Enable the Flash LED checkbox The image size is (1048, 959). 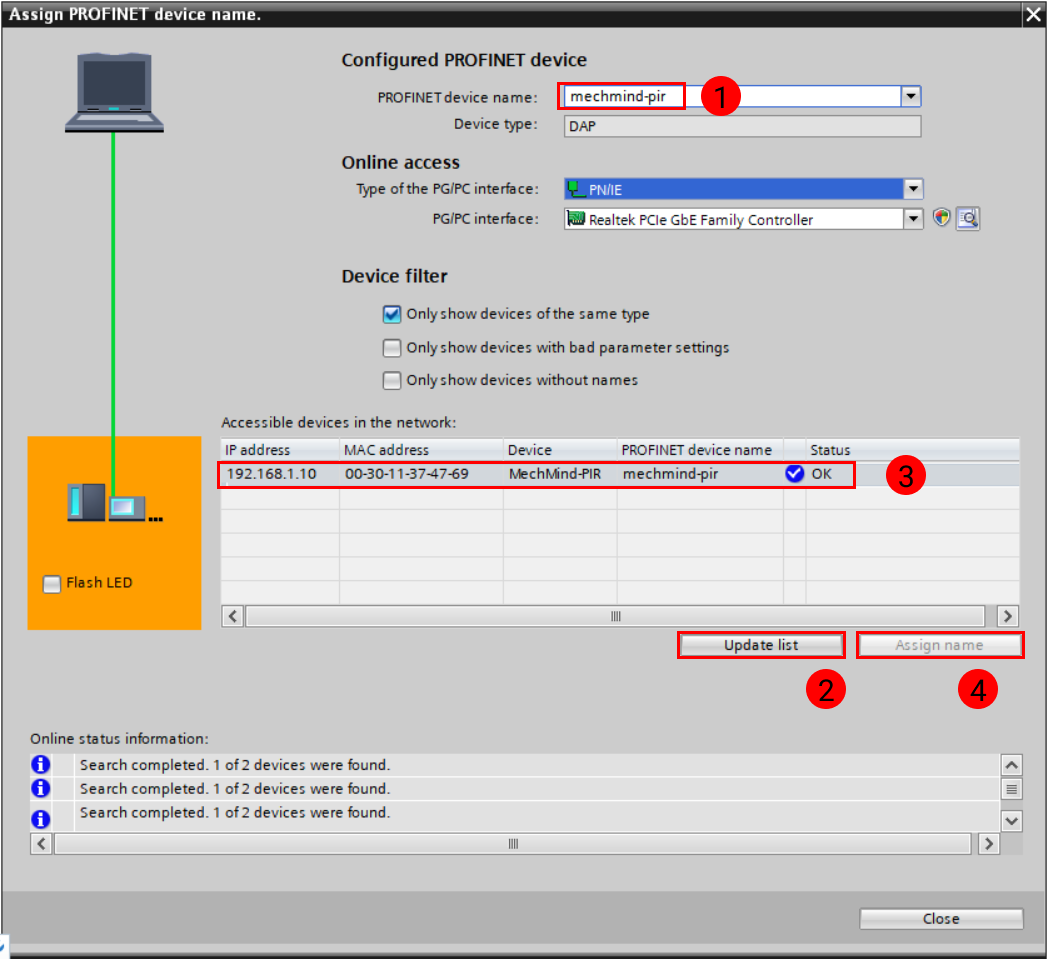[x=50, y=584]
